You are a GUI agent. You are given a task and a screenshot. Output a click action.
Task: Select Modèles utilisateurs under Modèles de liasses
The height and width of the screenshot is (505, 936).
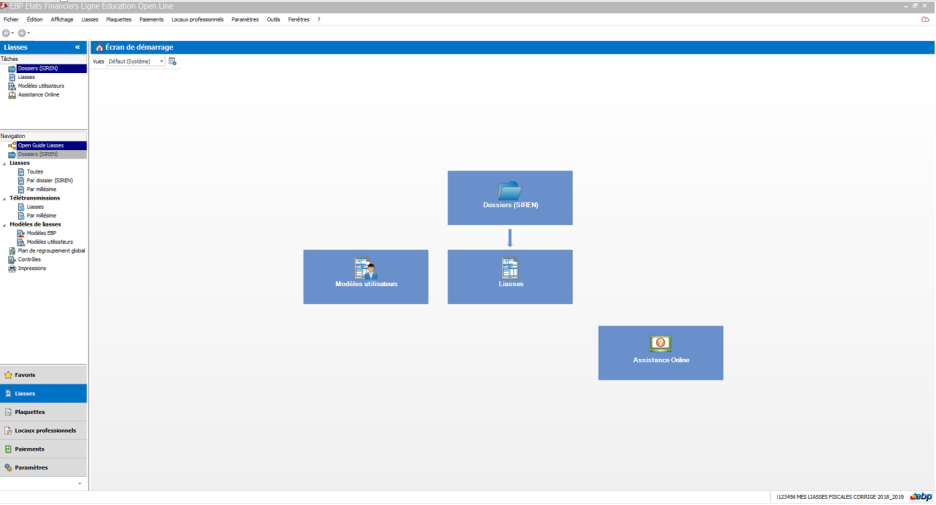(x=50, y=242)
